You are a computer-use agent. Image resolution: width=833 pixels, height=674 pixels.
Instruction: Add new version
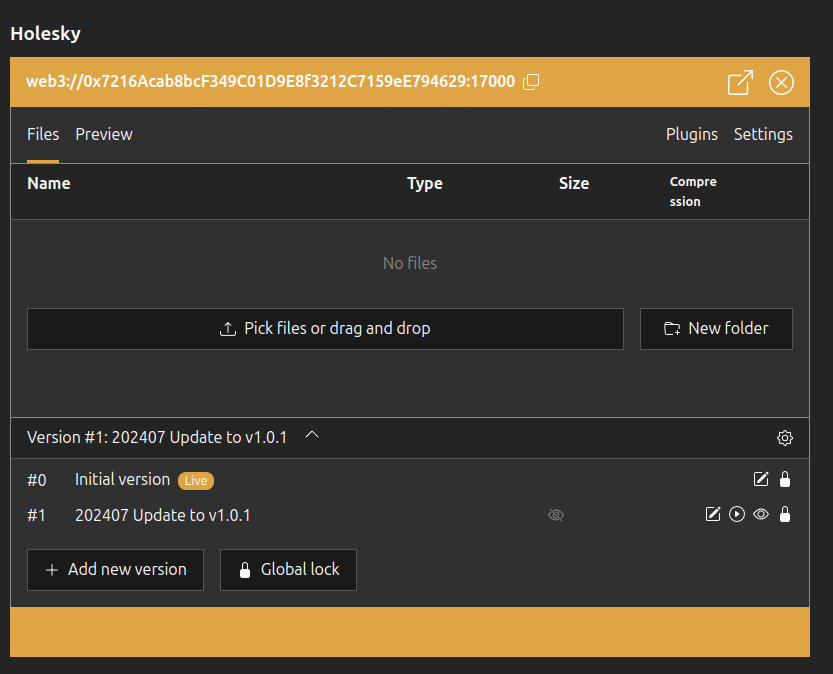pyautogui.click(x=115, y=570)
